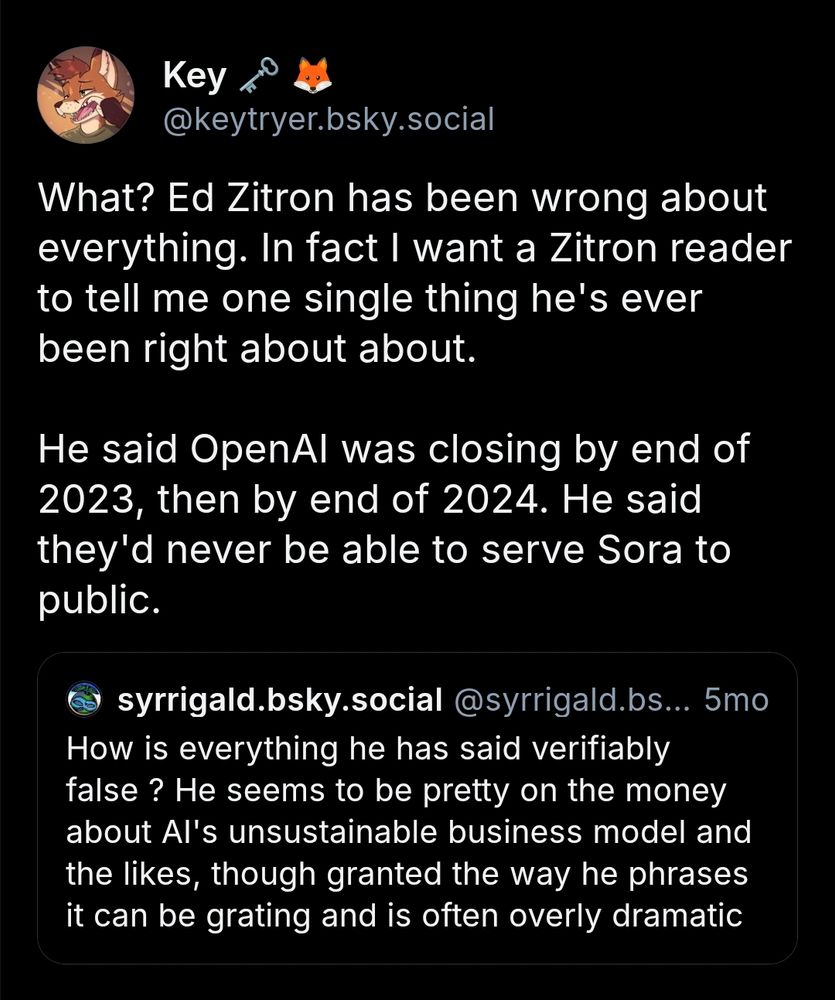Image resolution: width=835 pixels, height=1000 pixels.
Task: Open the bold syrrigald.bsky.social display name
Action: click(x=279, y=700)
